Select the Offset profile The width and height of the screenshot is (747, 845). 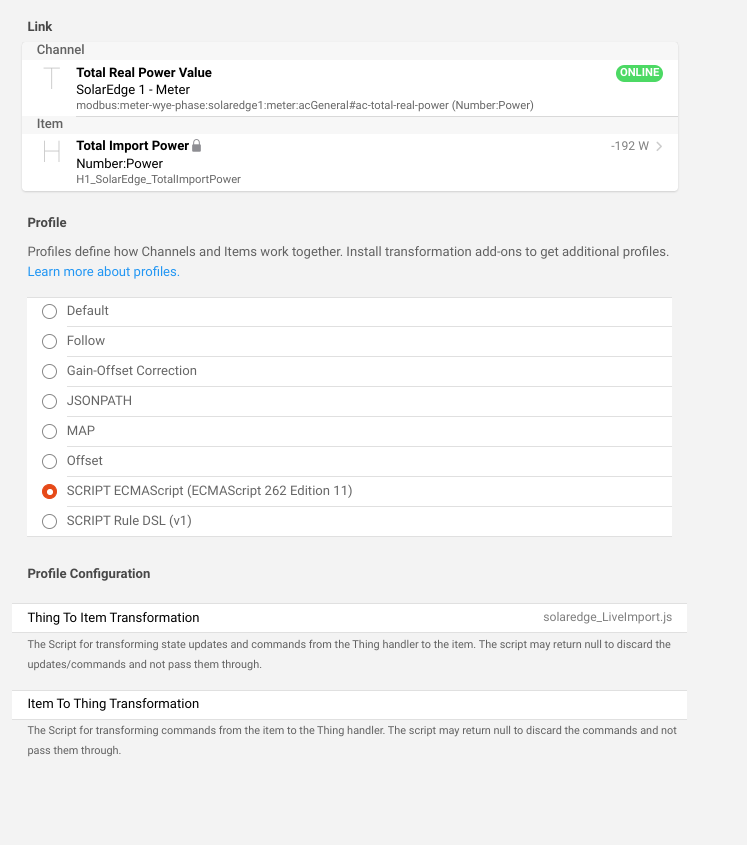tap(50, 461)
